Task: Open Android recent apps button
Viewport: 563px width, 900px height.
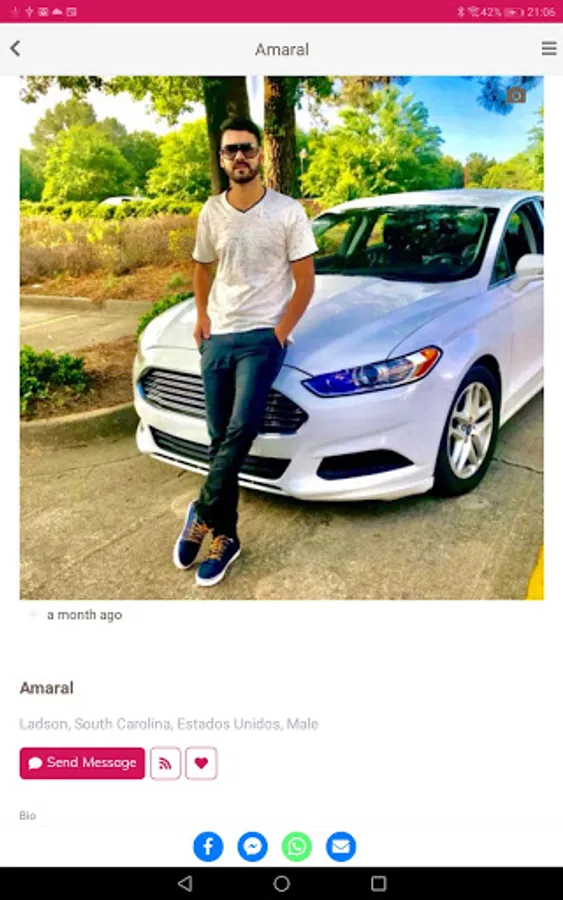Action: [378, 883]
